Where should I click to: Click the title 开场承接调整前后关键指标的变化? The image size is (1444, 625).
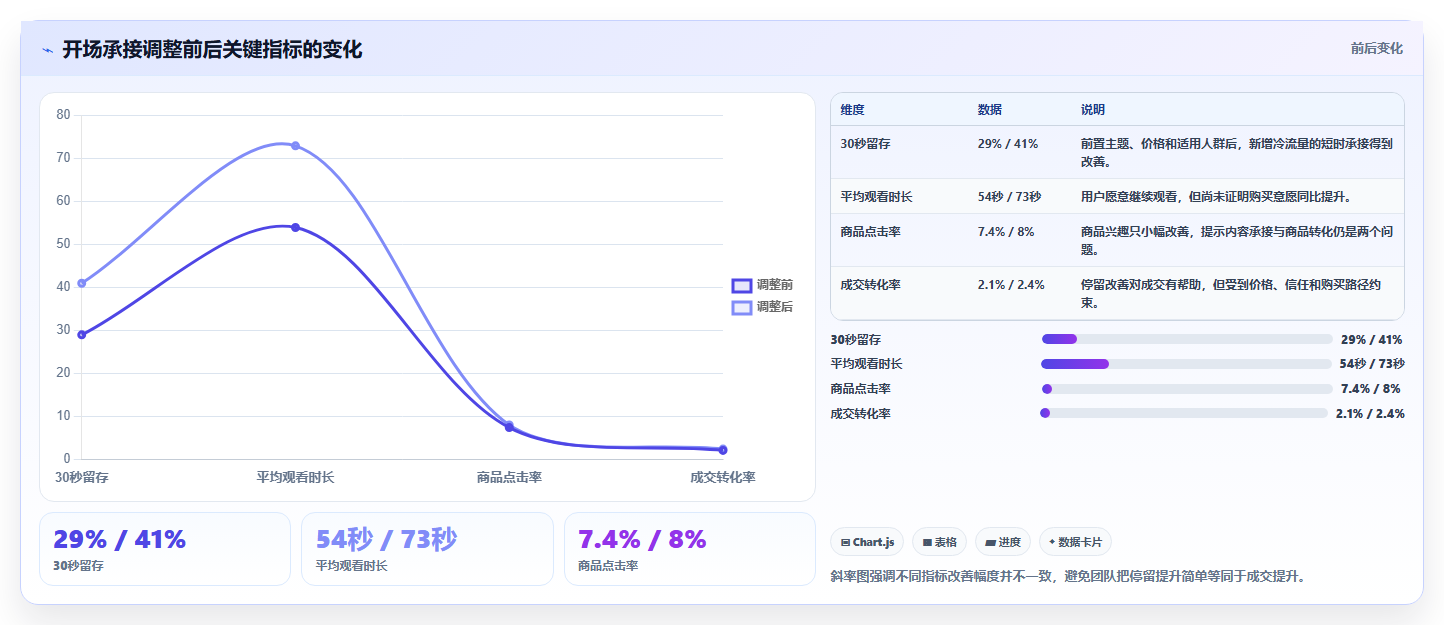212,50
